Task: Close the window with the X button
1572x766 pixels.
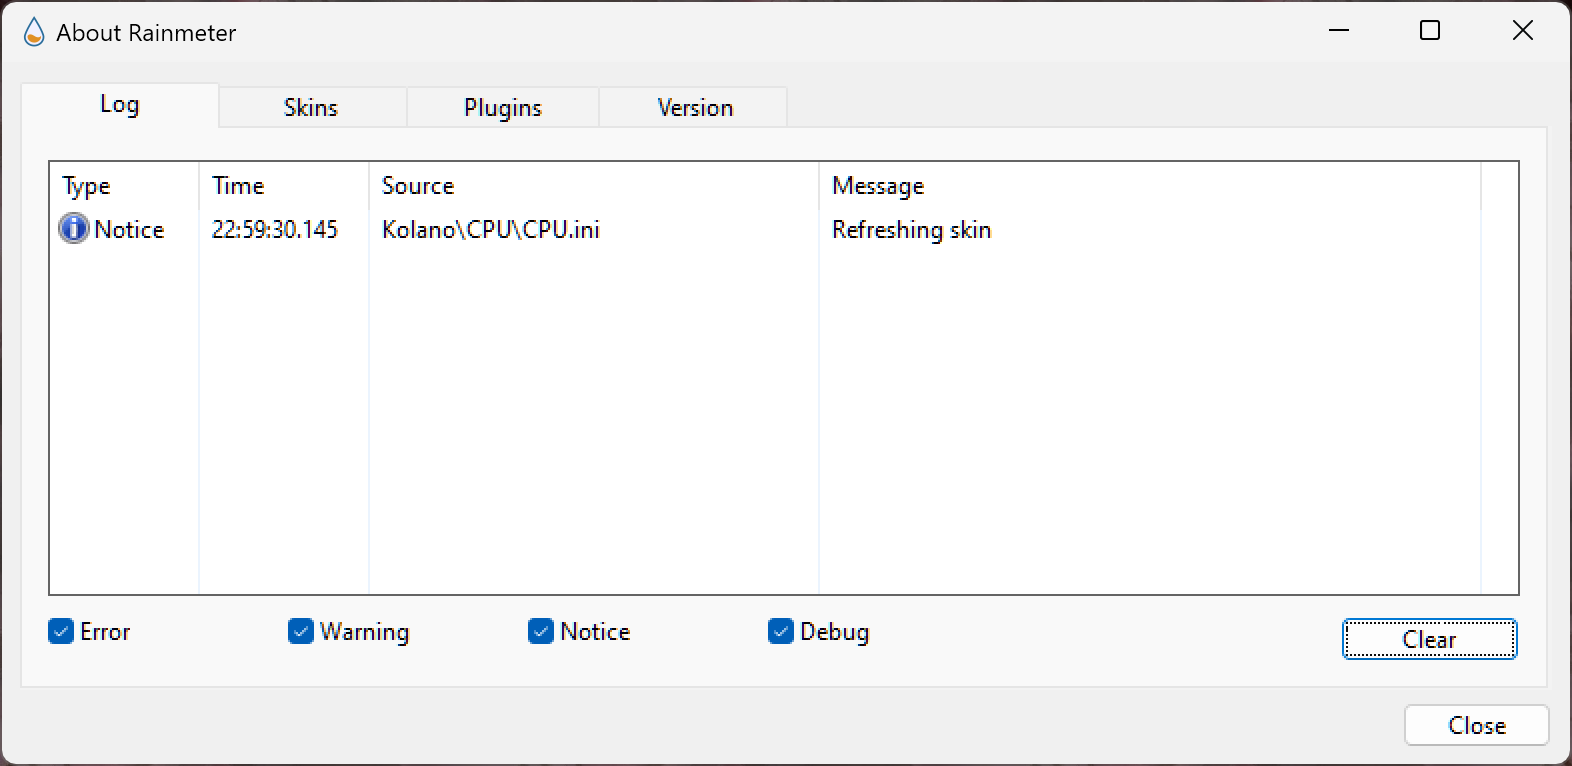Action: coord(1522,31)
